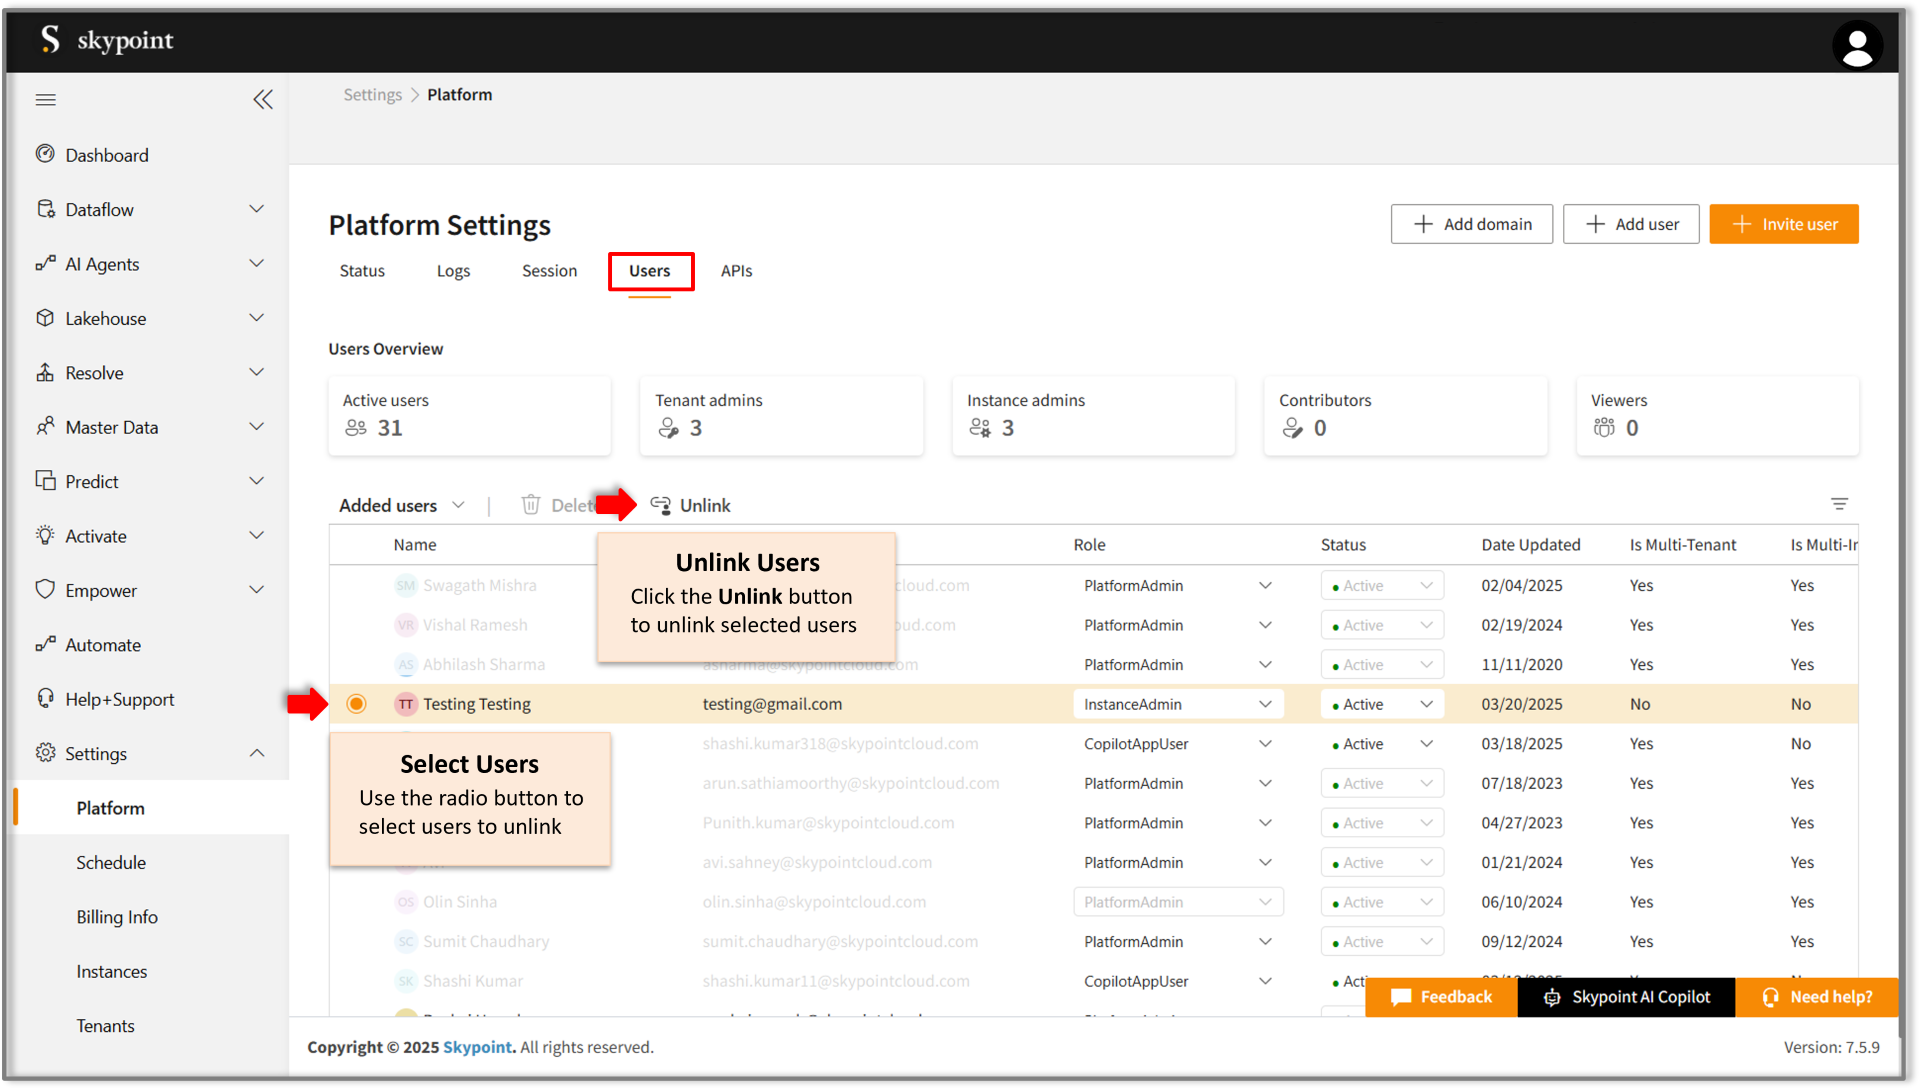Click the Dataflow sidebar icon

tap(46, 209)
